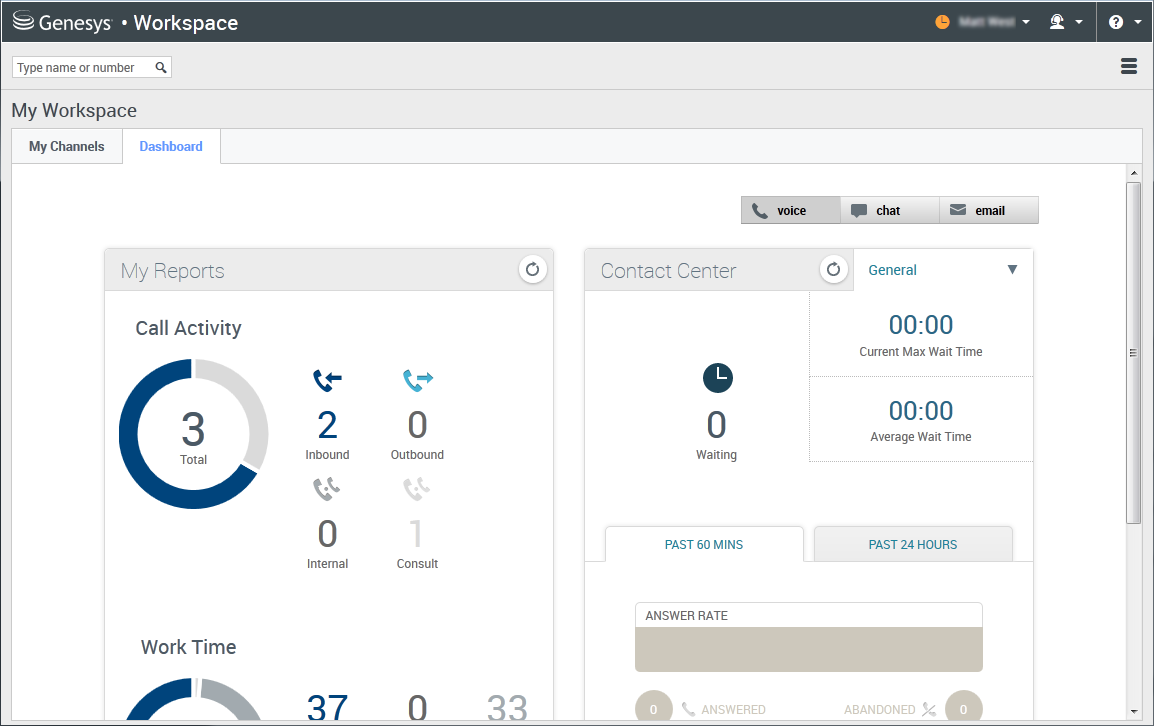Open the agent status user dropdown
Viewport: 1154px width, 726px height.
pos(984,22)
